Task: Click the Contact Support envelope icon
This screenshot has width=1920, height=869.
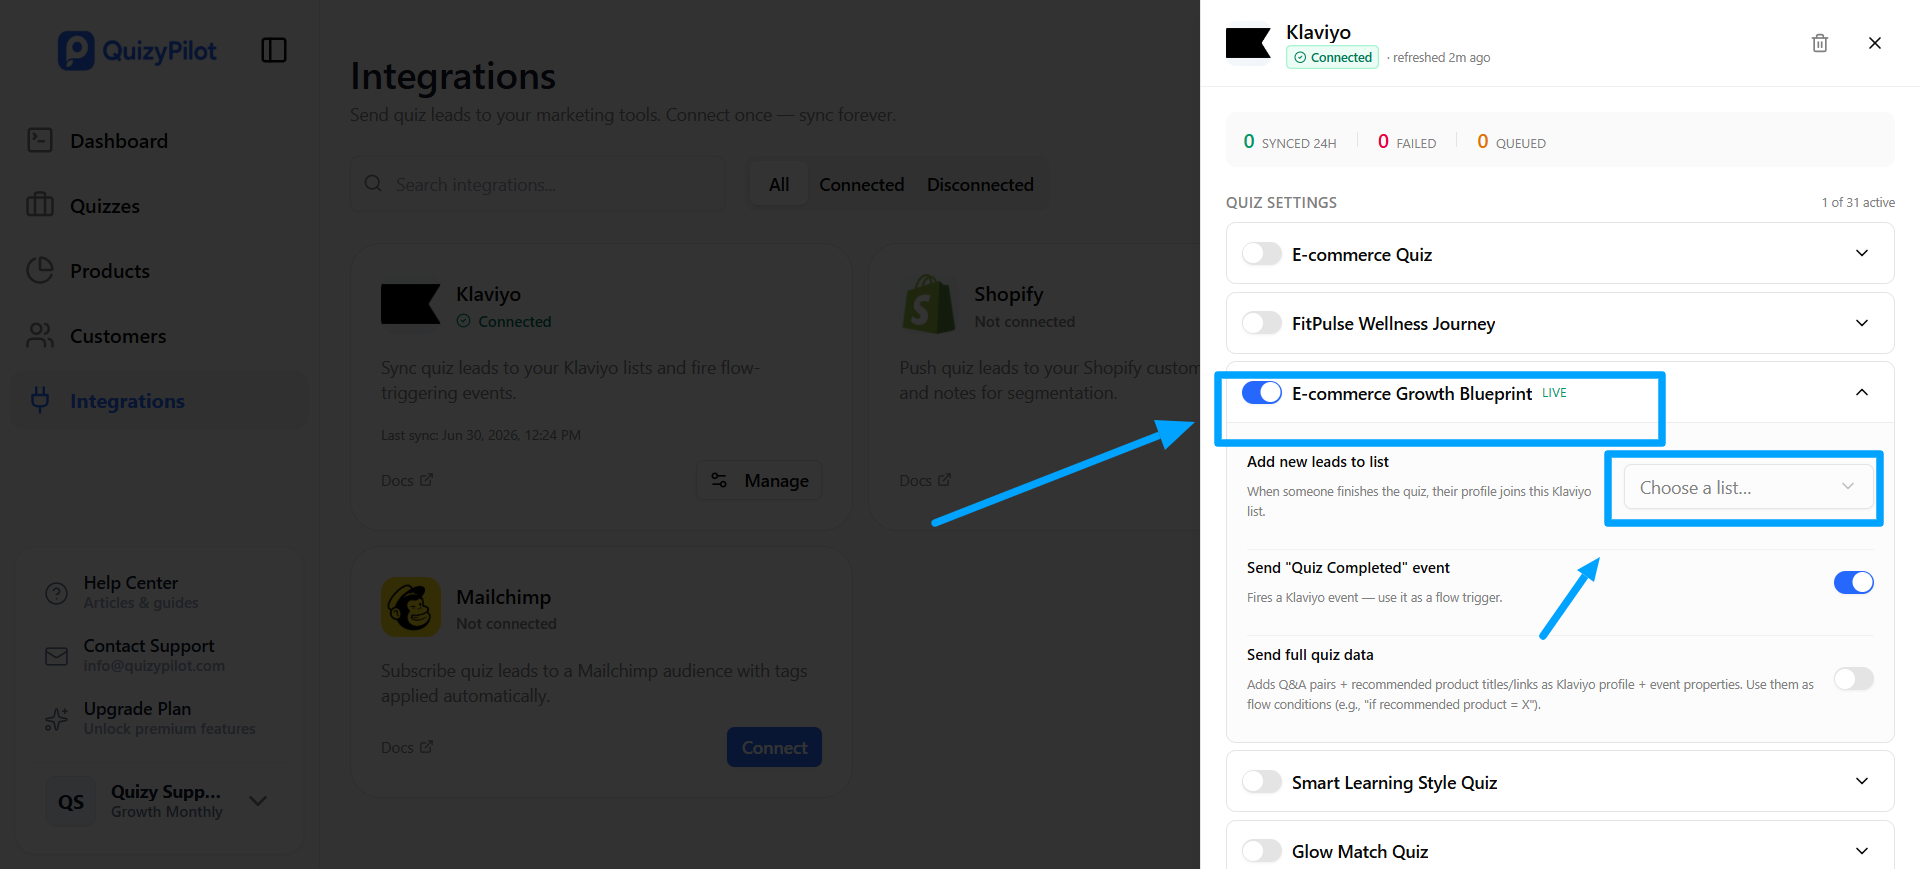Action: pyautogui.click(x=57, y=656)
